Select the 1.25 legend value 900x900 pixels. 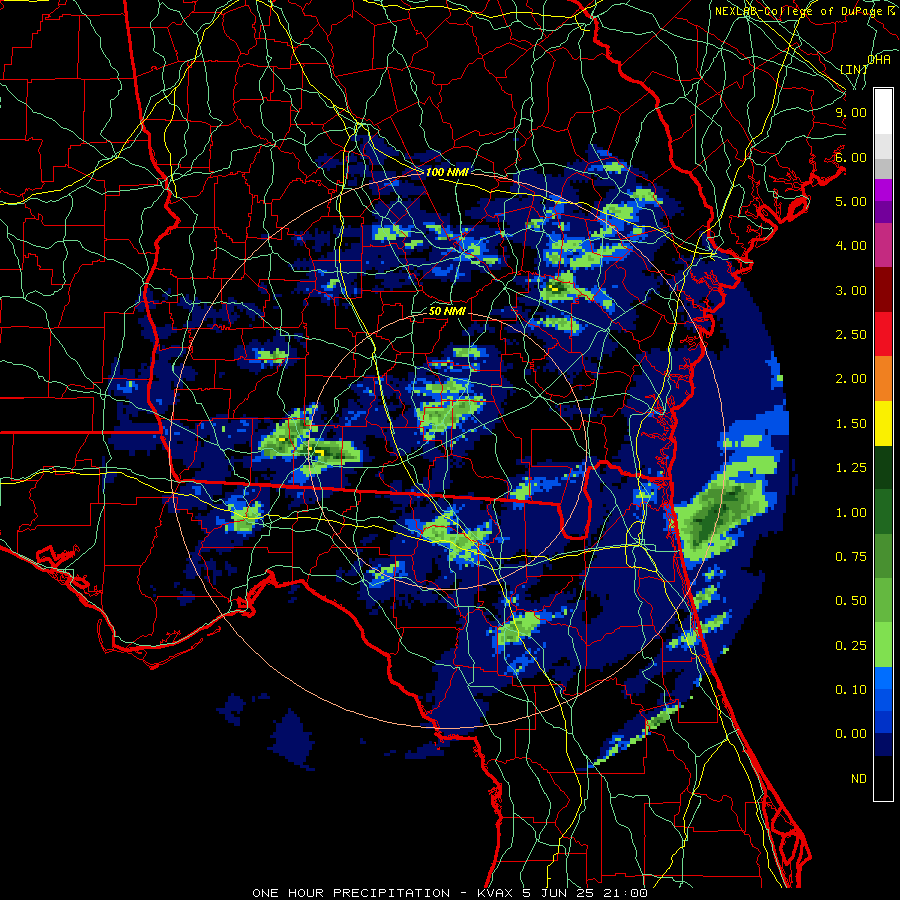pos(851,468)
